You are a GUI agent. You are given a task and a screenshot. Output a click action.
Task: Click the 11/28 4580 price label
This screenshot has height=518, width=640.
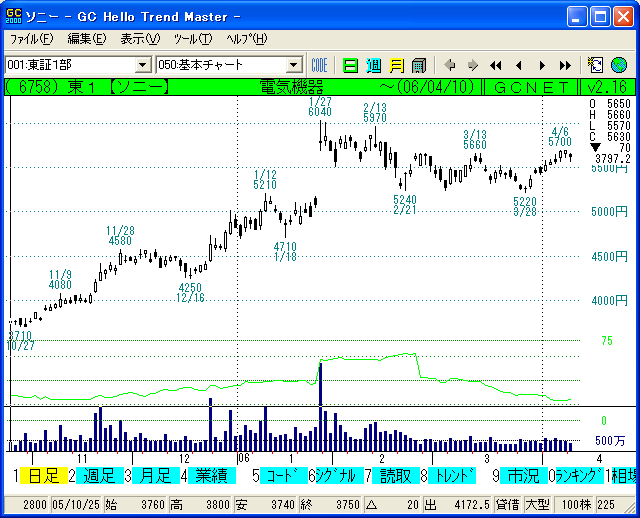click(120, 236)
